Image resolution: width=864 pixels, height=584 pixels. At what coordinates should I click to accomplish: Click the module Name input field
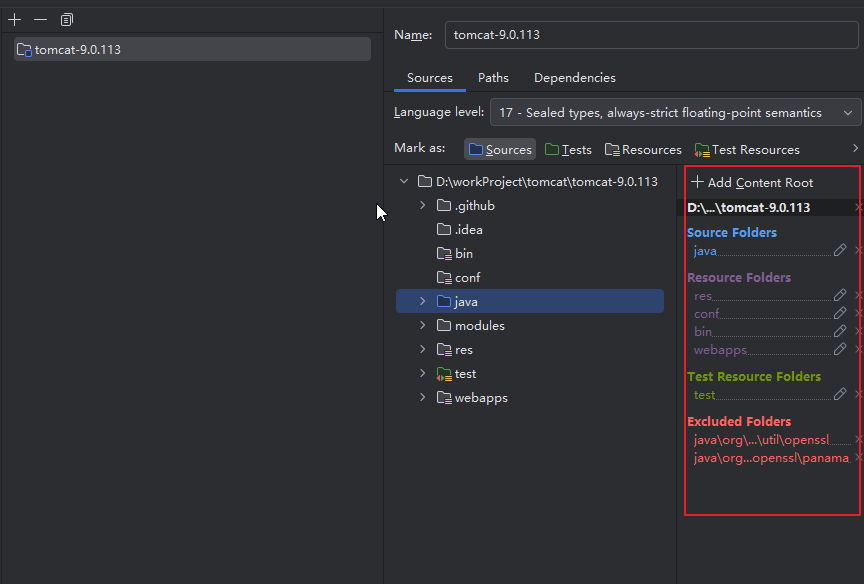point(651,35)
